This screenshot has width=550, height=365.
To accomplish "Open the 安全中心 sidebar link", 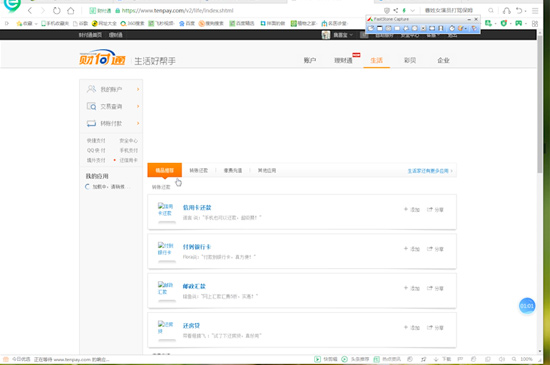I will (128, 141).
